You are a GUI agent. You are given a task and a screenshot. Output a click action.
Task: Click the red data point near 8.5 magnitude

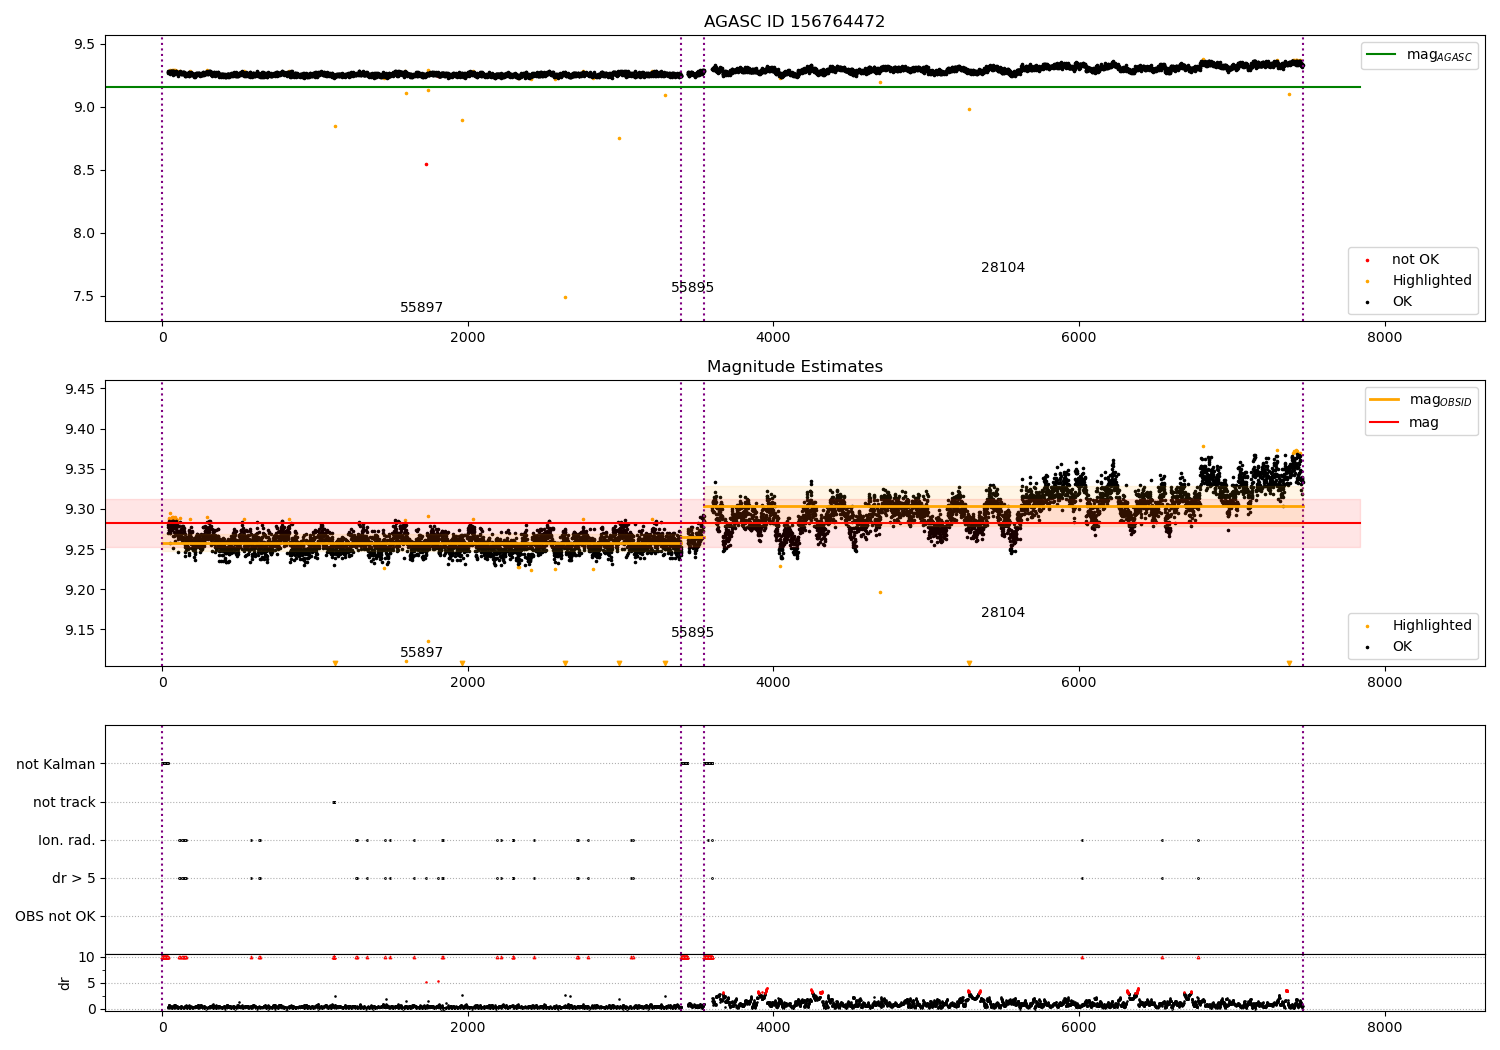tap(426, 164)
